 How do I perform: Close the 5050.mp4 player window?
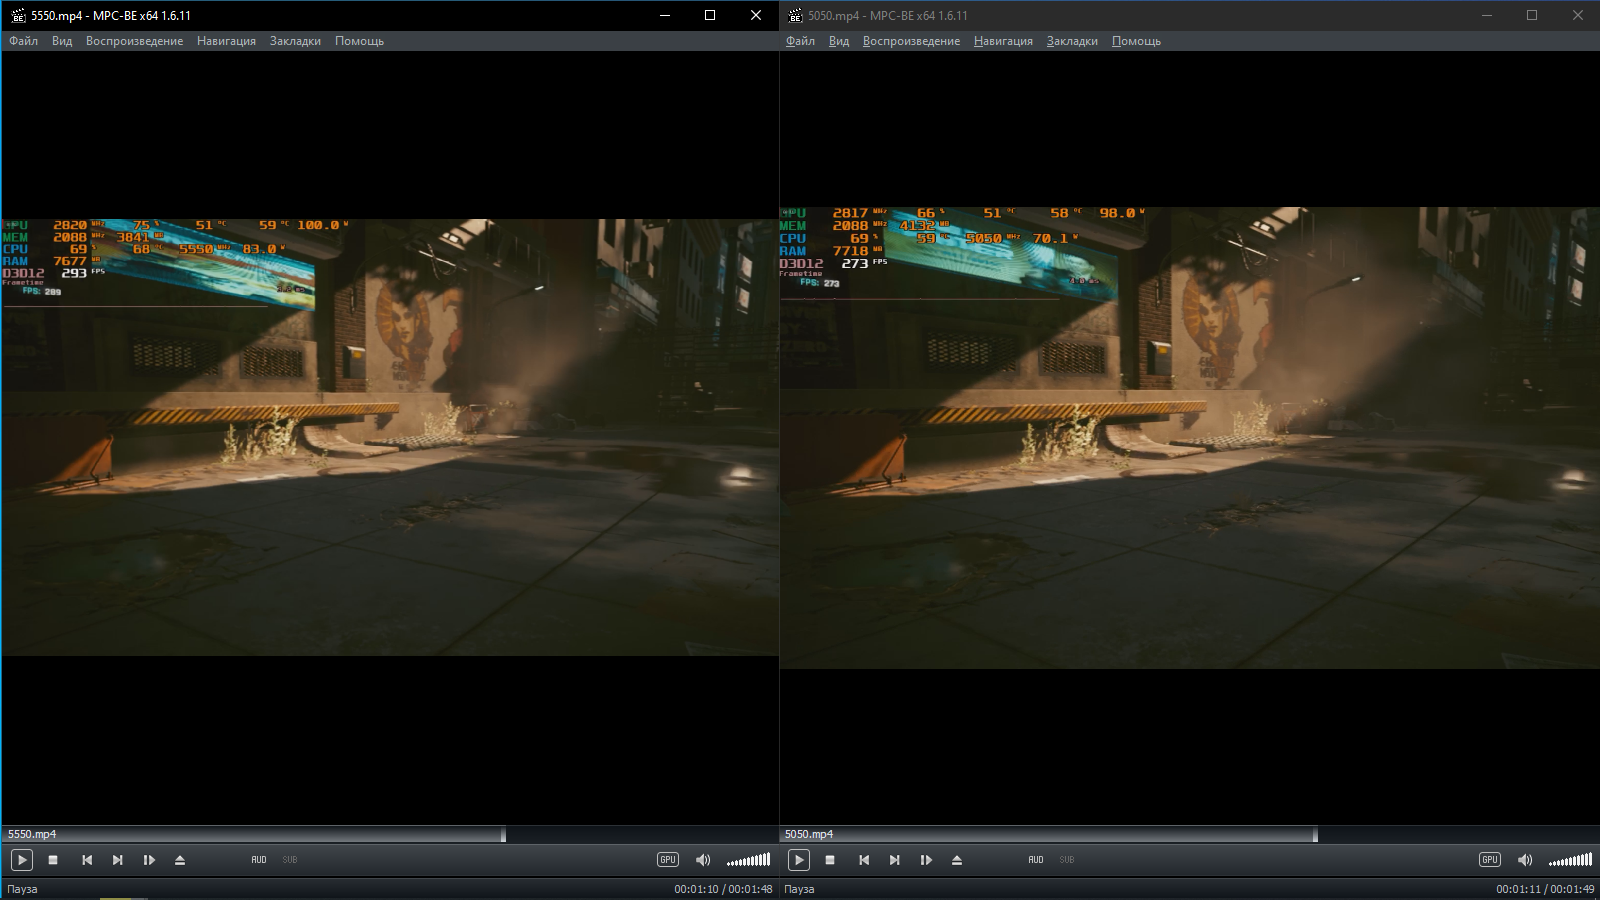[1578, 15]
